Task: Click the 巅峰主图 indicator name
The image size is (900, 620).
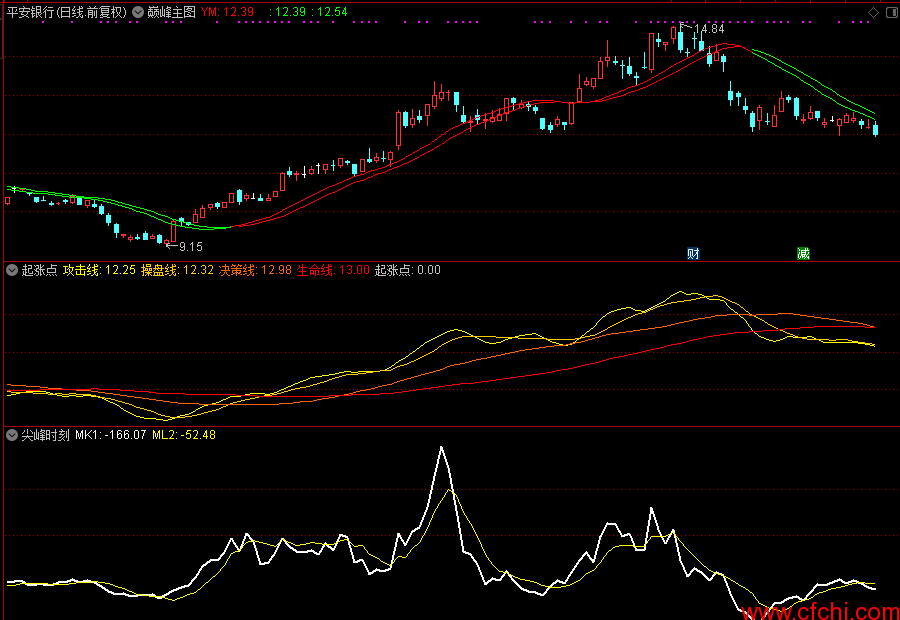Action: pyautogui.click(x=171, y=12)
